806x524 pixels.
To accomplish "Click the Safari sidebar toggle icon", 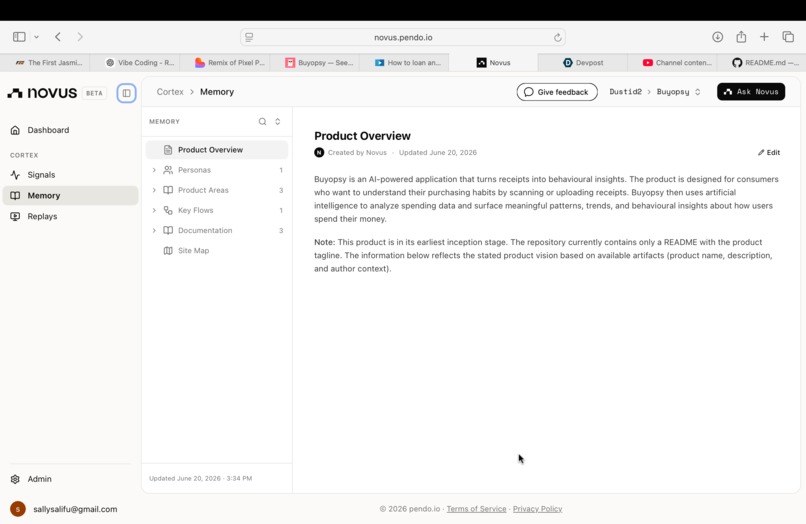I will click(x=20, y=37).
